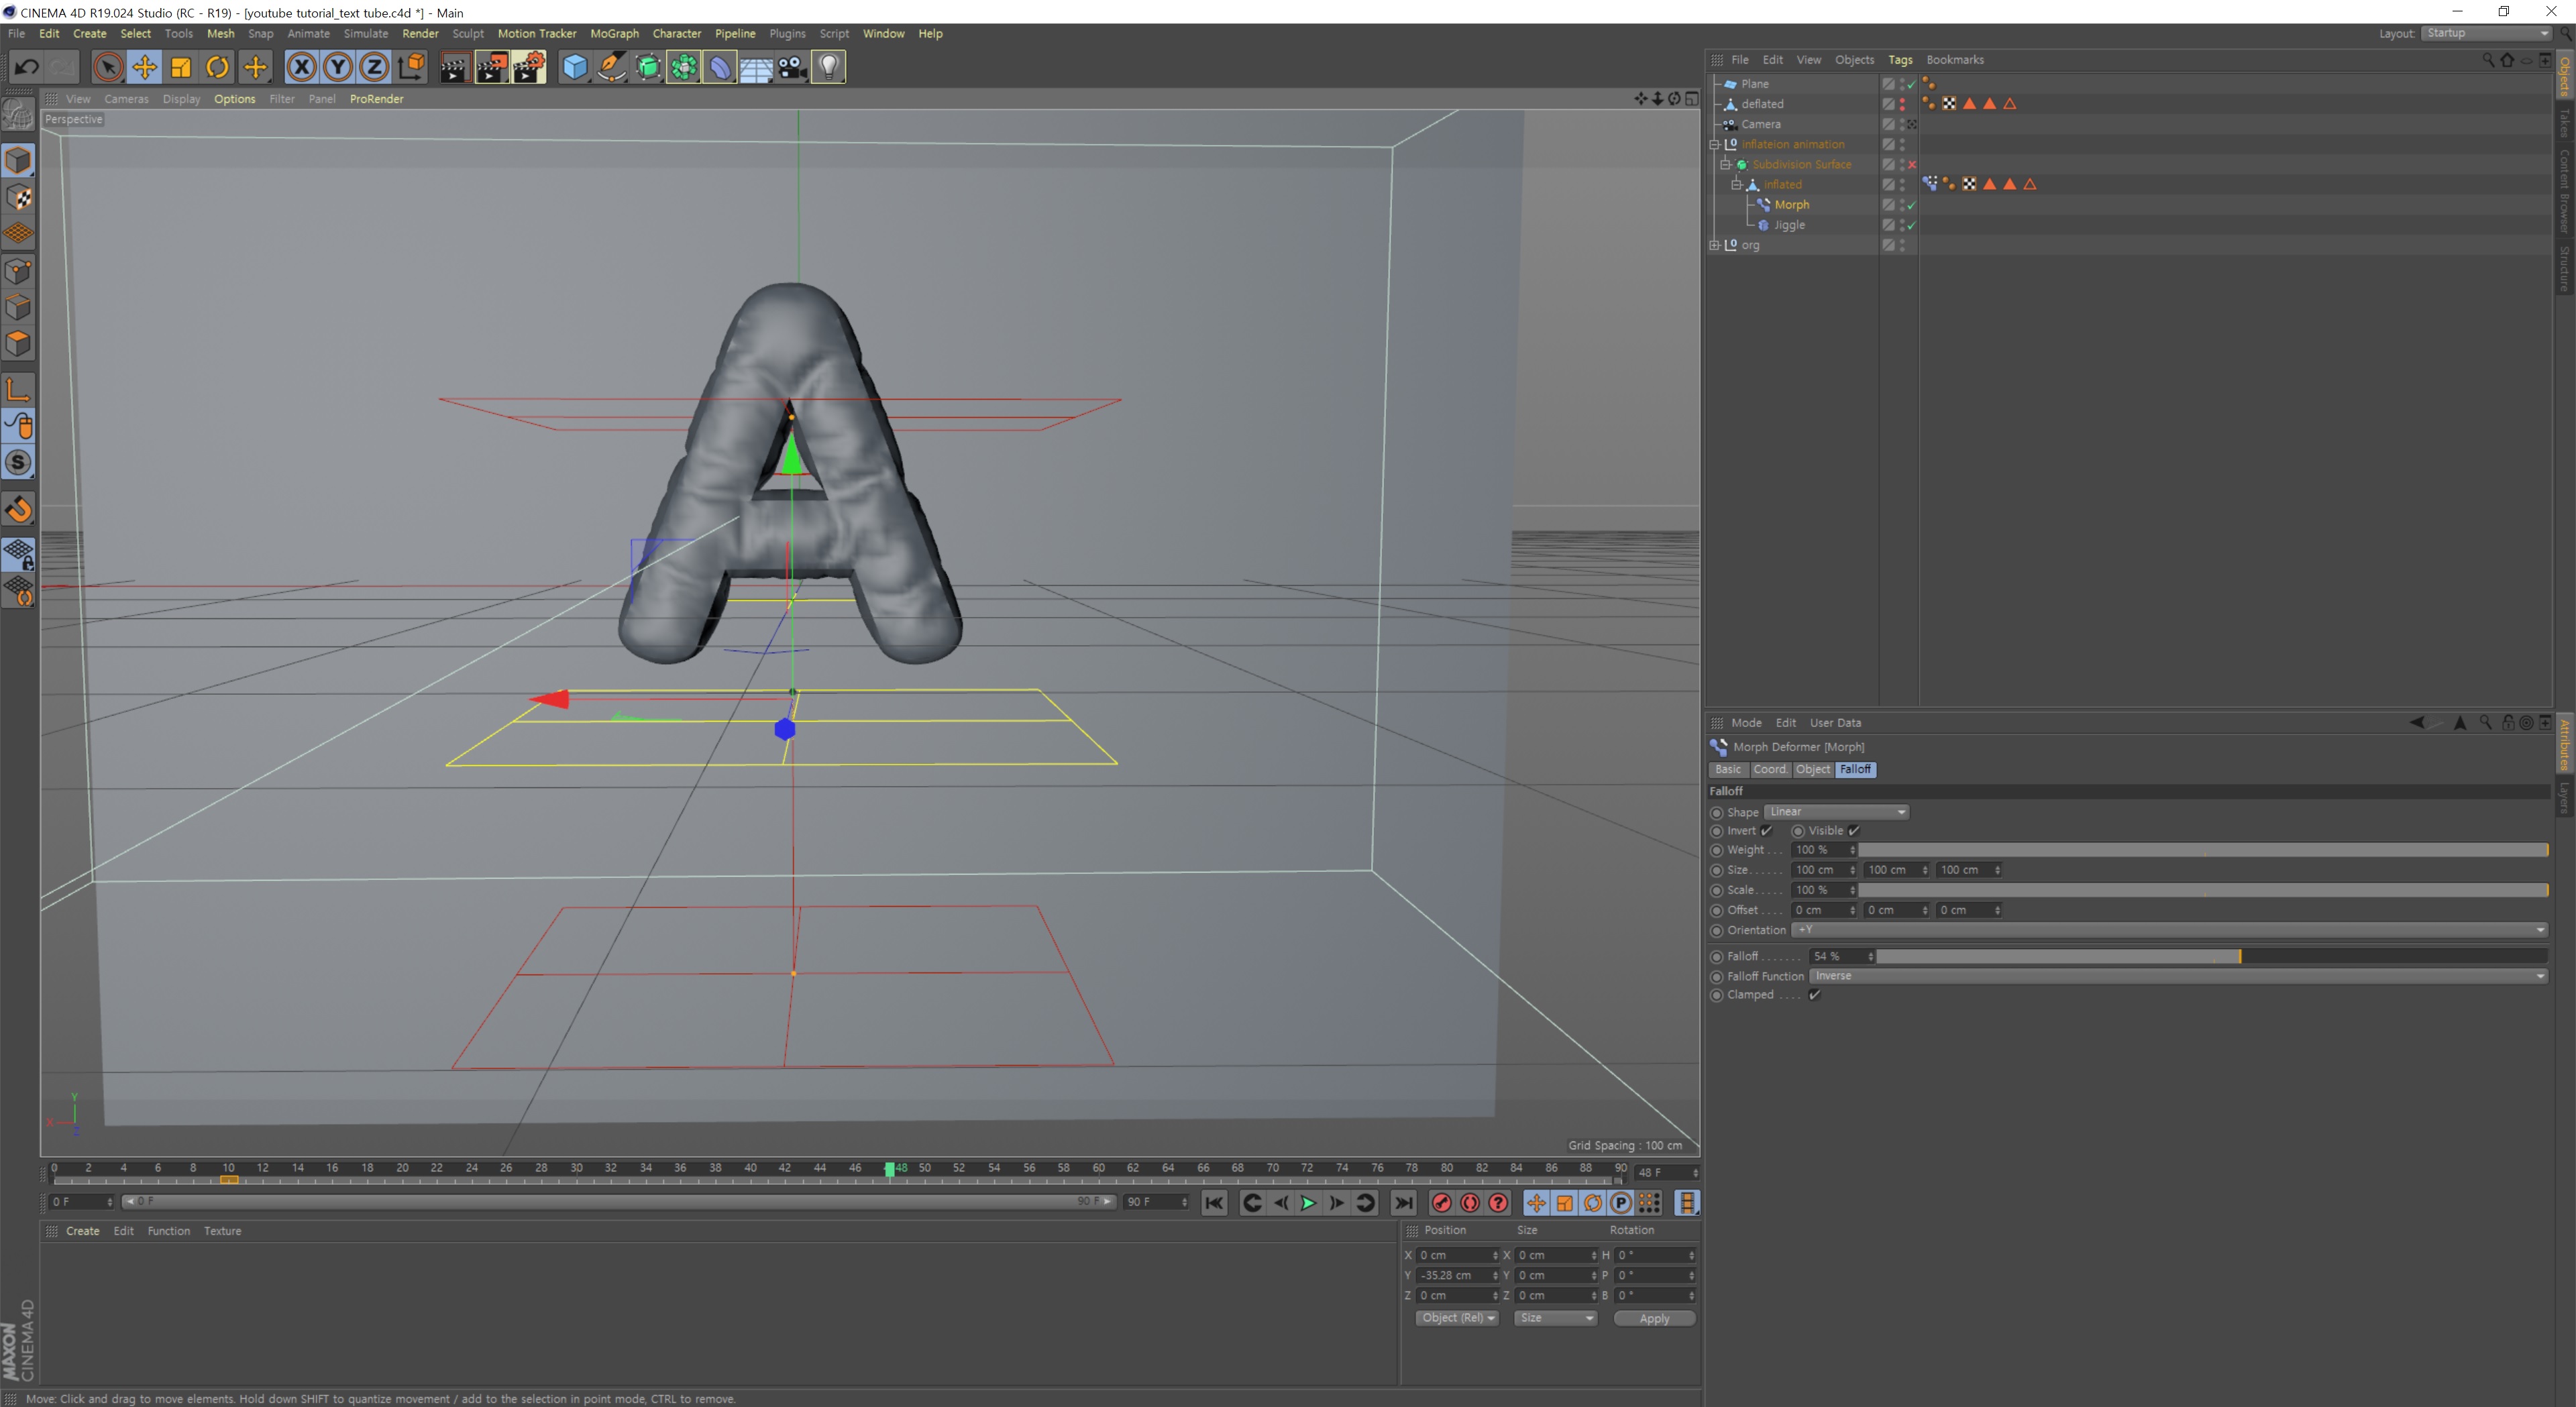
Task: Open the Light object icon
Action: coord(828,67)
